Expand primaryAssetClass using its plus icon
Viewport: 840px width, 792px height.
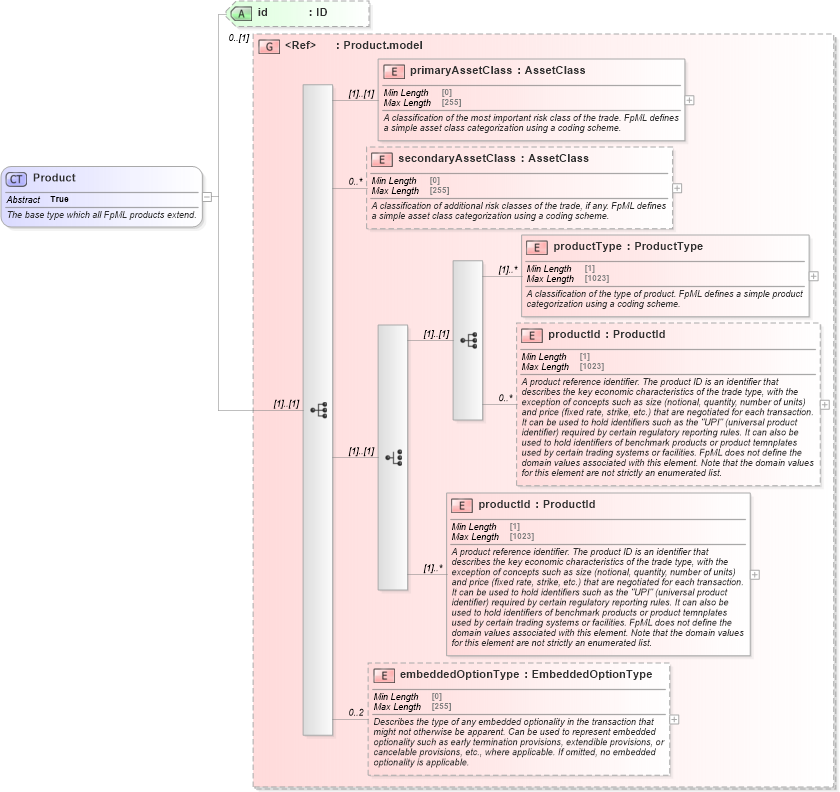click(689, 100)
